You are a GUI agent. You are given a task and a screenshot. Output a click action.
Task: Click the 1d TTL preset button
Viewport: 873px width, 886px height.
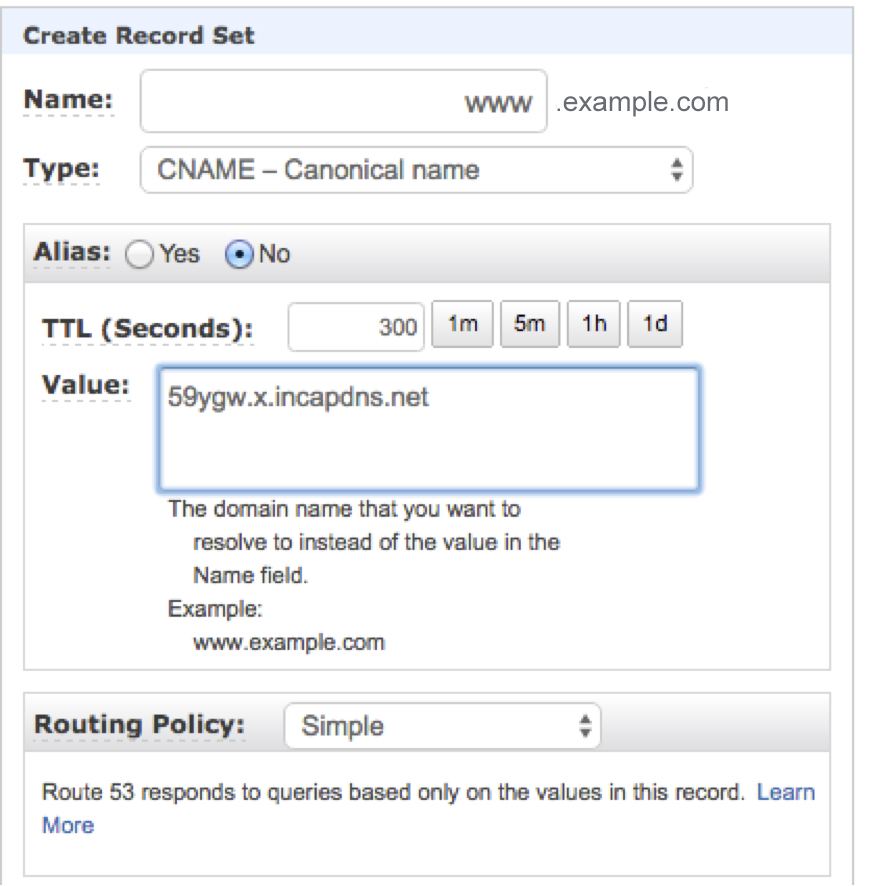[655, 325]
